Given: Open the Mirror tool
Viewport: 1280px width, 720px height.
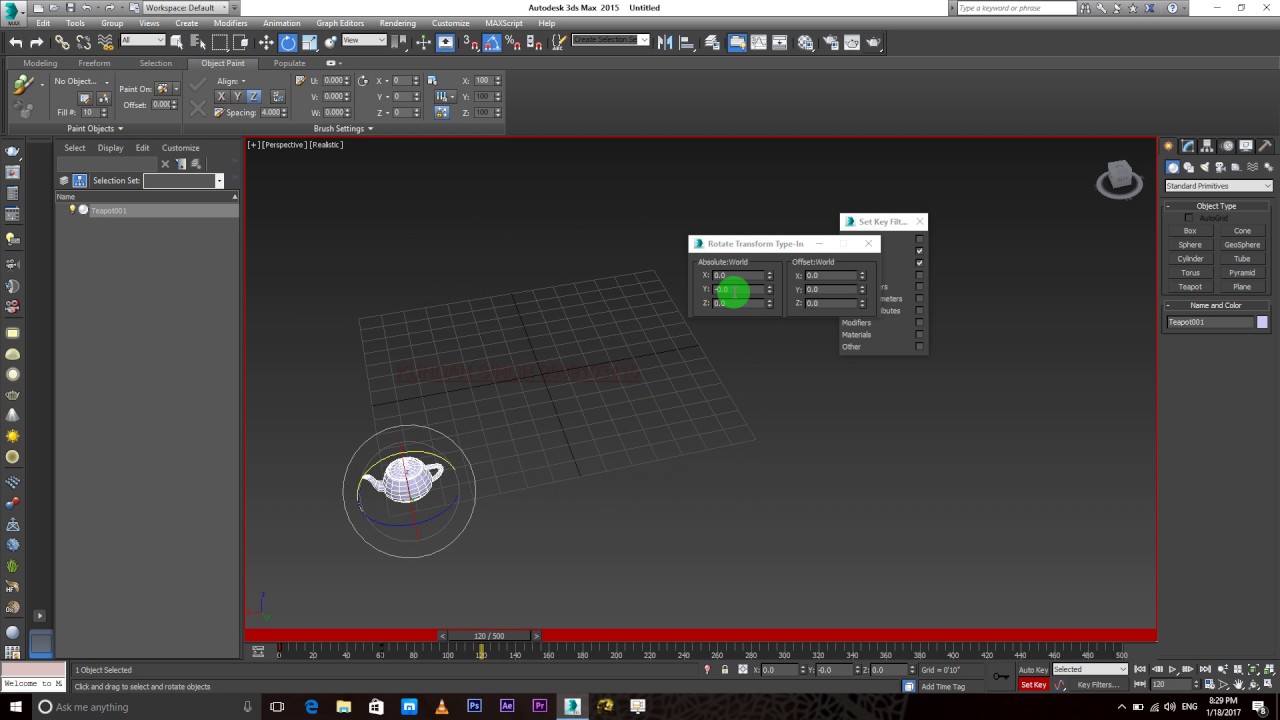Looking at the screenshot, I should click(x=666, y=42).
